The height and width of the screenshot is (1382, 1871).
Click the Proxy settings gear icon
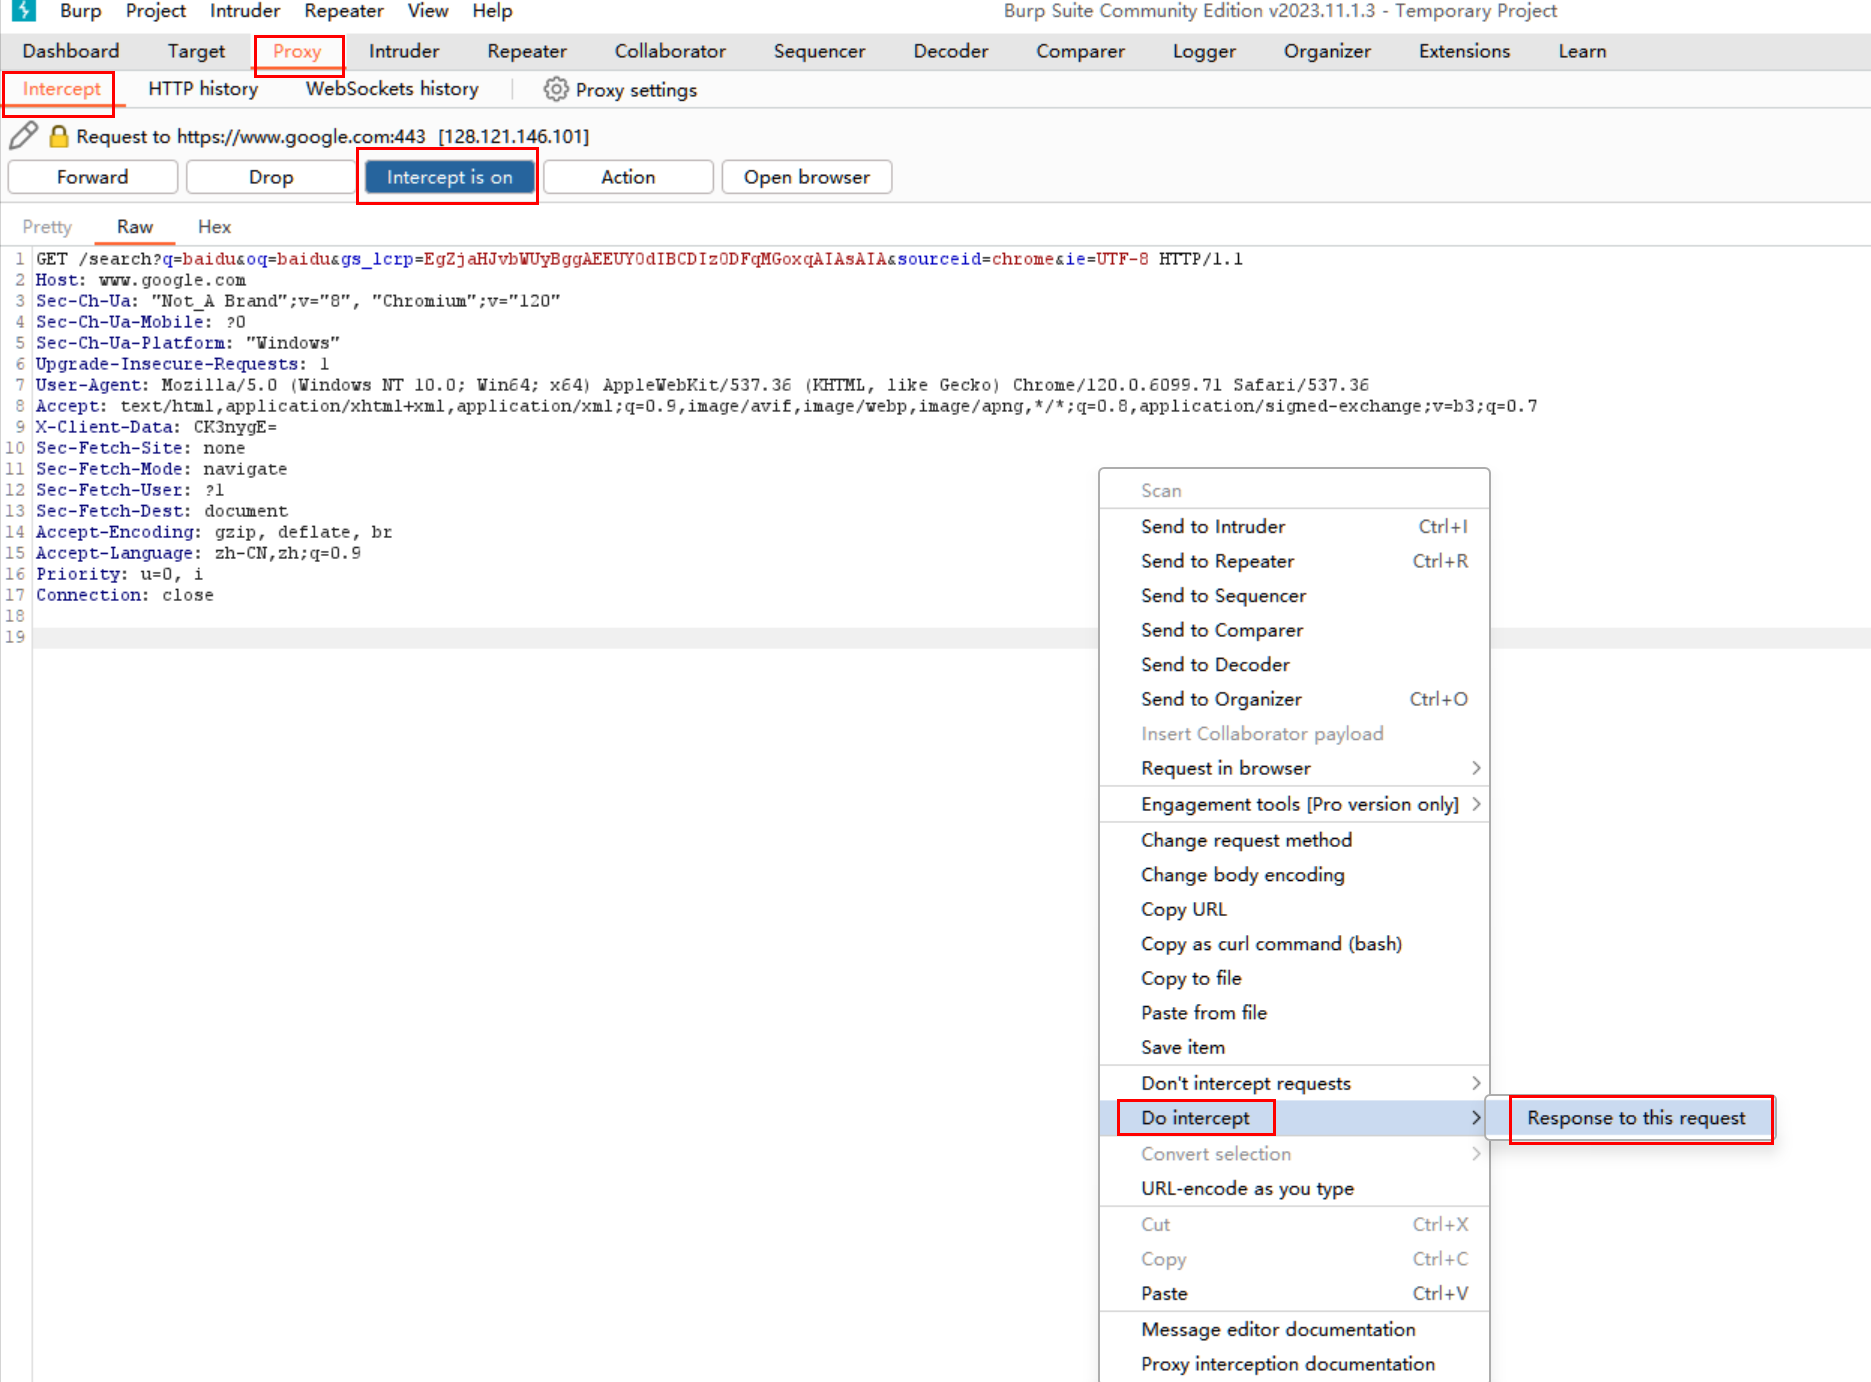555,90
